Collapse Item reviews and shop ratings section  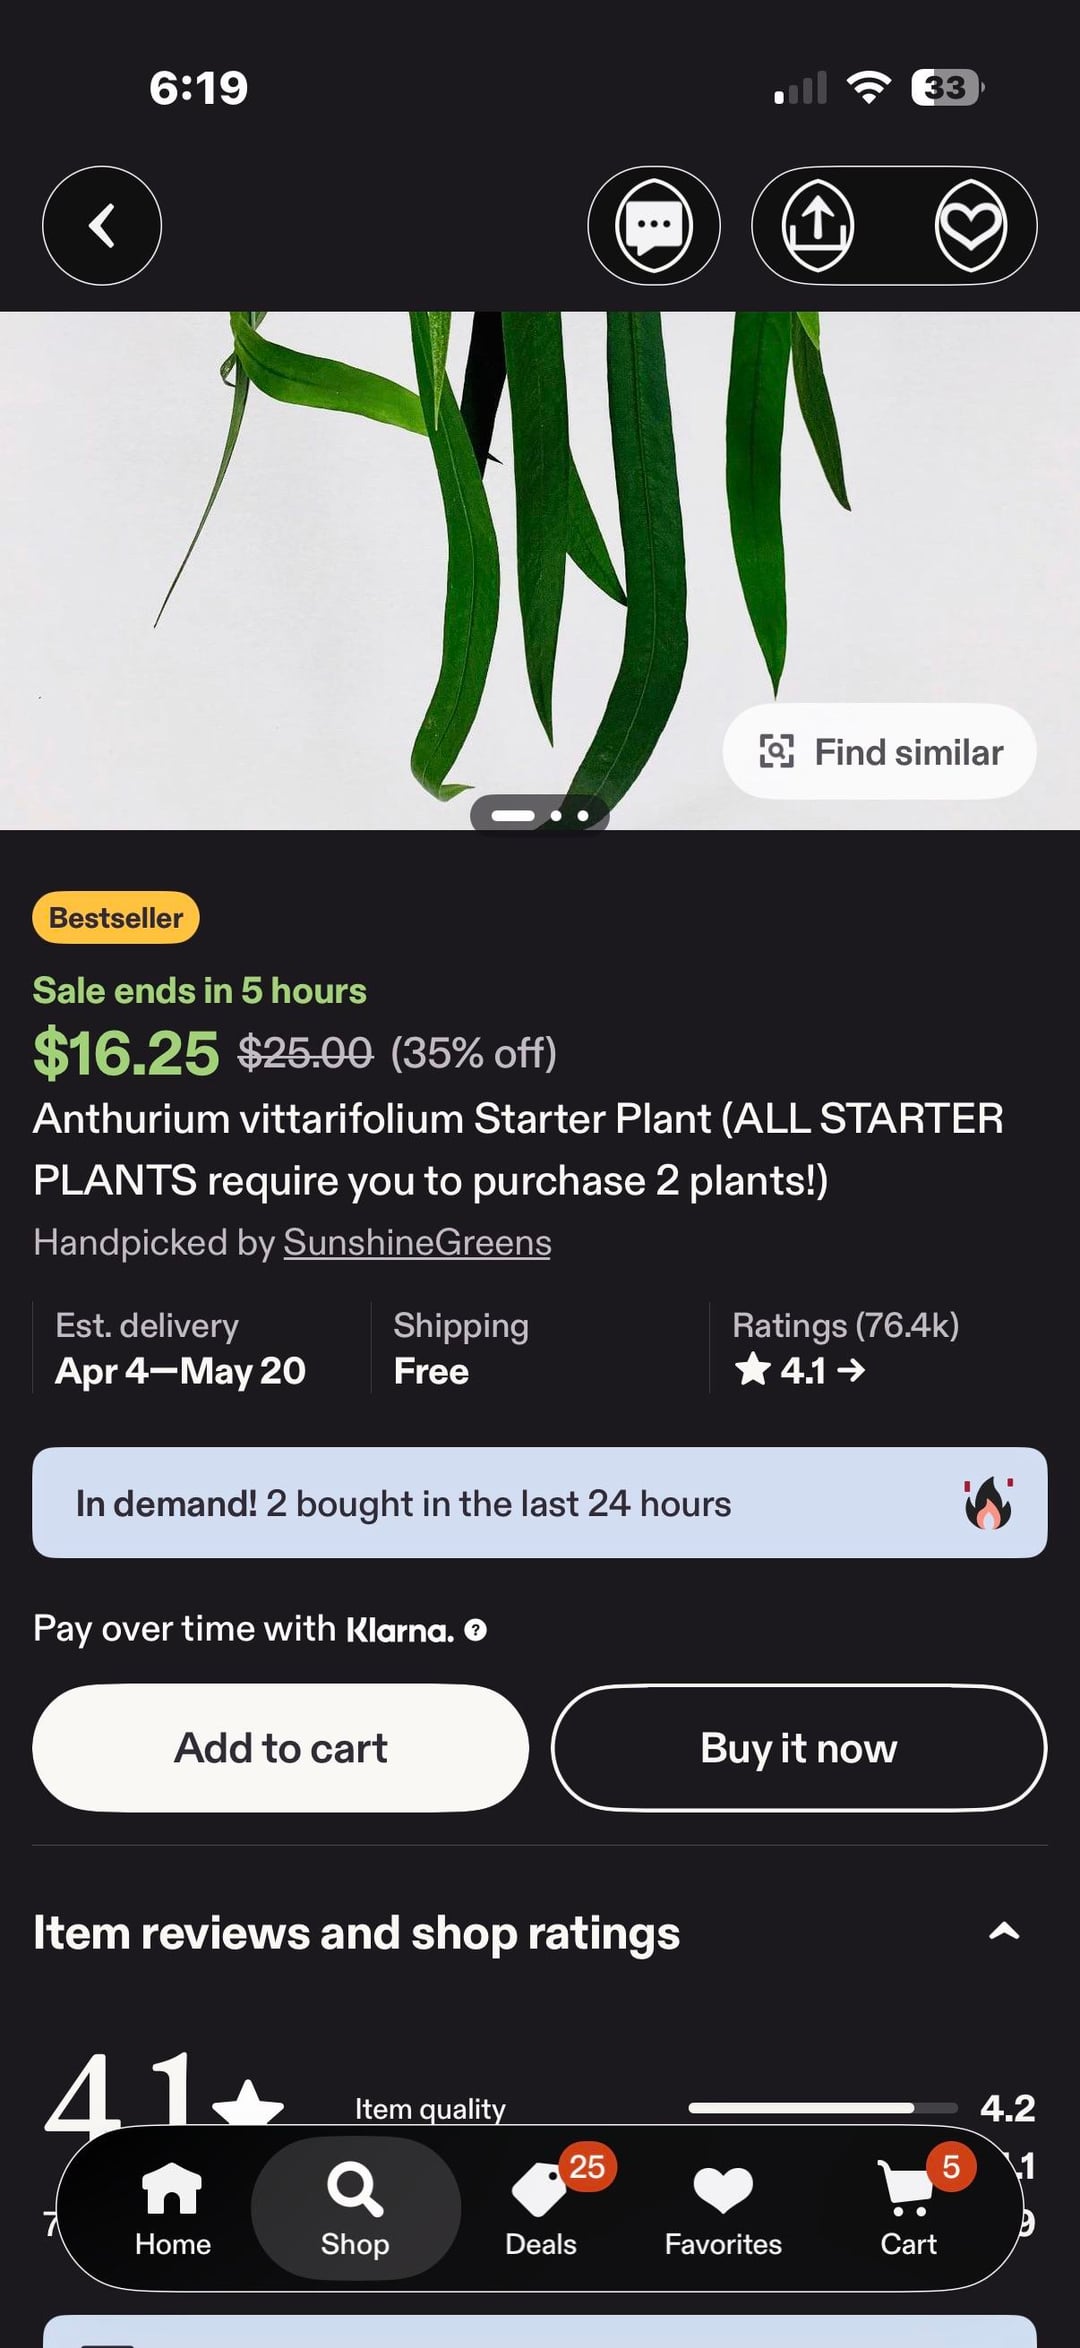[1003, 1932]
